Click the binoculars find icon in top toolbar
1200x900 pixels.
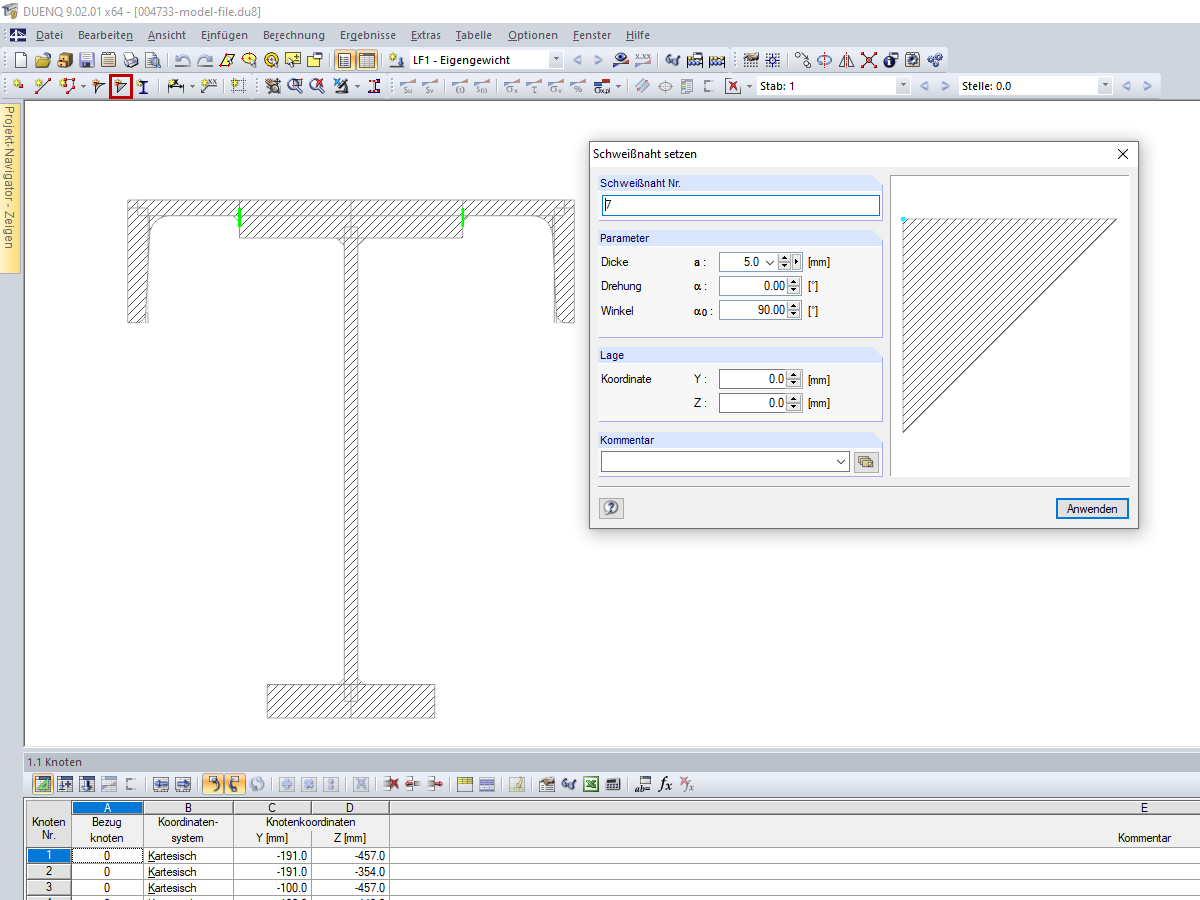[673, 60]
